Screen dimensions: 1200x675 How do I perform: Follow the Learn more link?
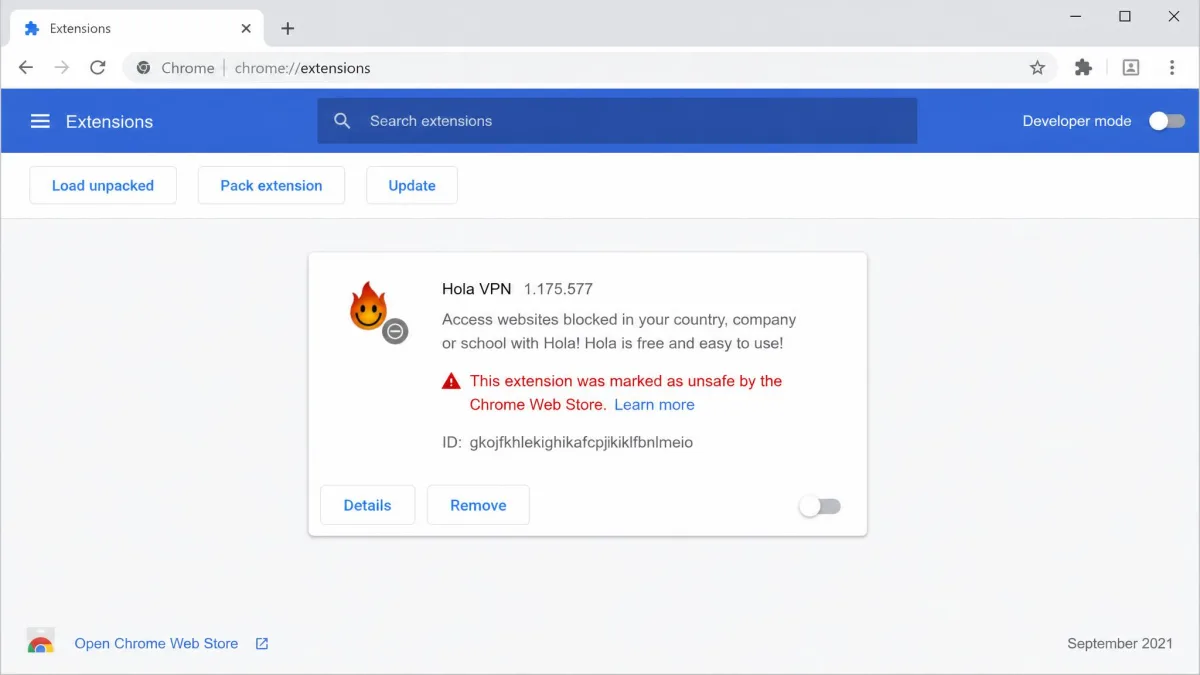tap(654, 405)
